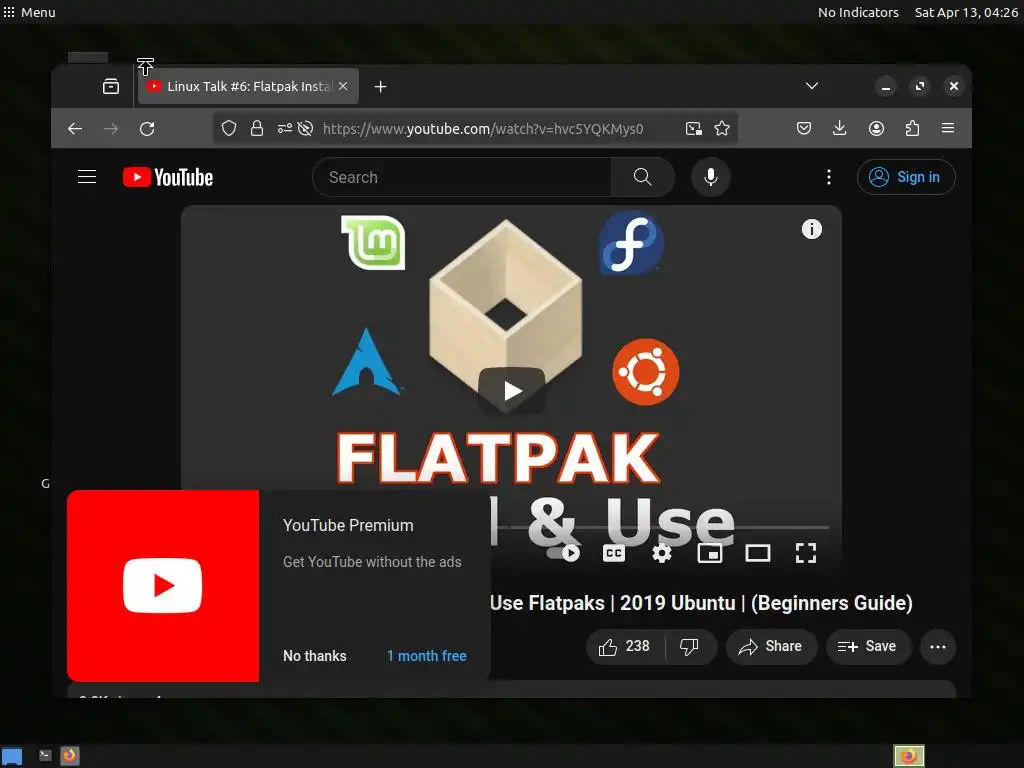This screenshot has width=1024, height=768.
Task: Play the Flatpak video
Action: click(512, 391)
